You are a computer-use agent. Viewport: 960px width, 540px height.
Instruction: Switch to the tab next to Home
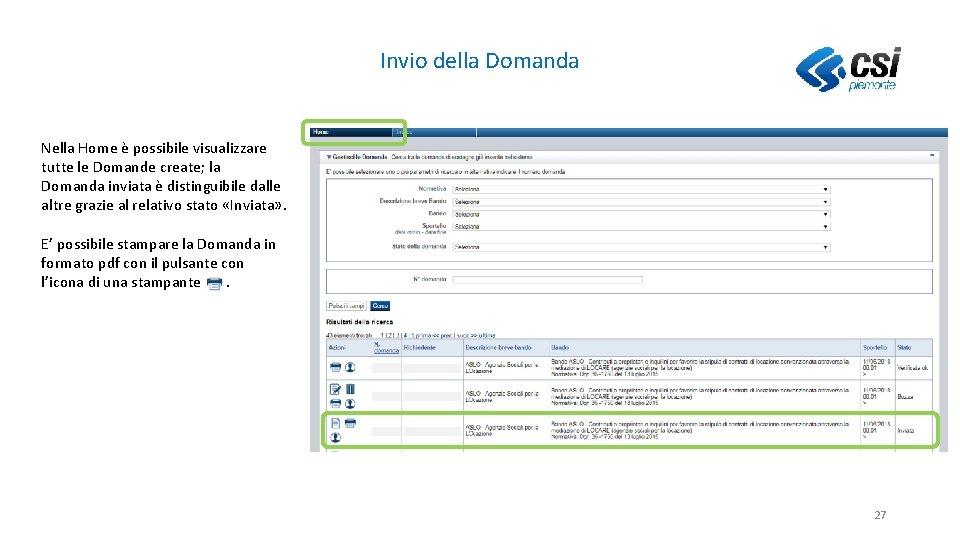(434, 132)
